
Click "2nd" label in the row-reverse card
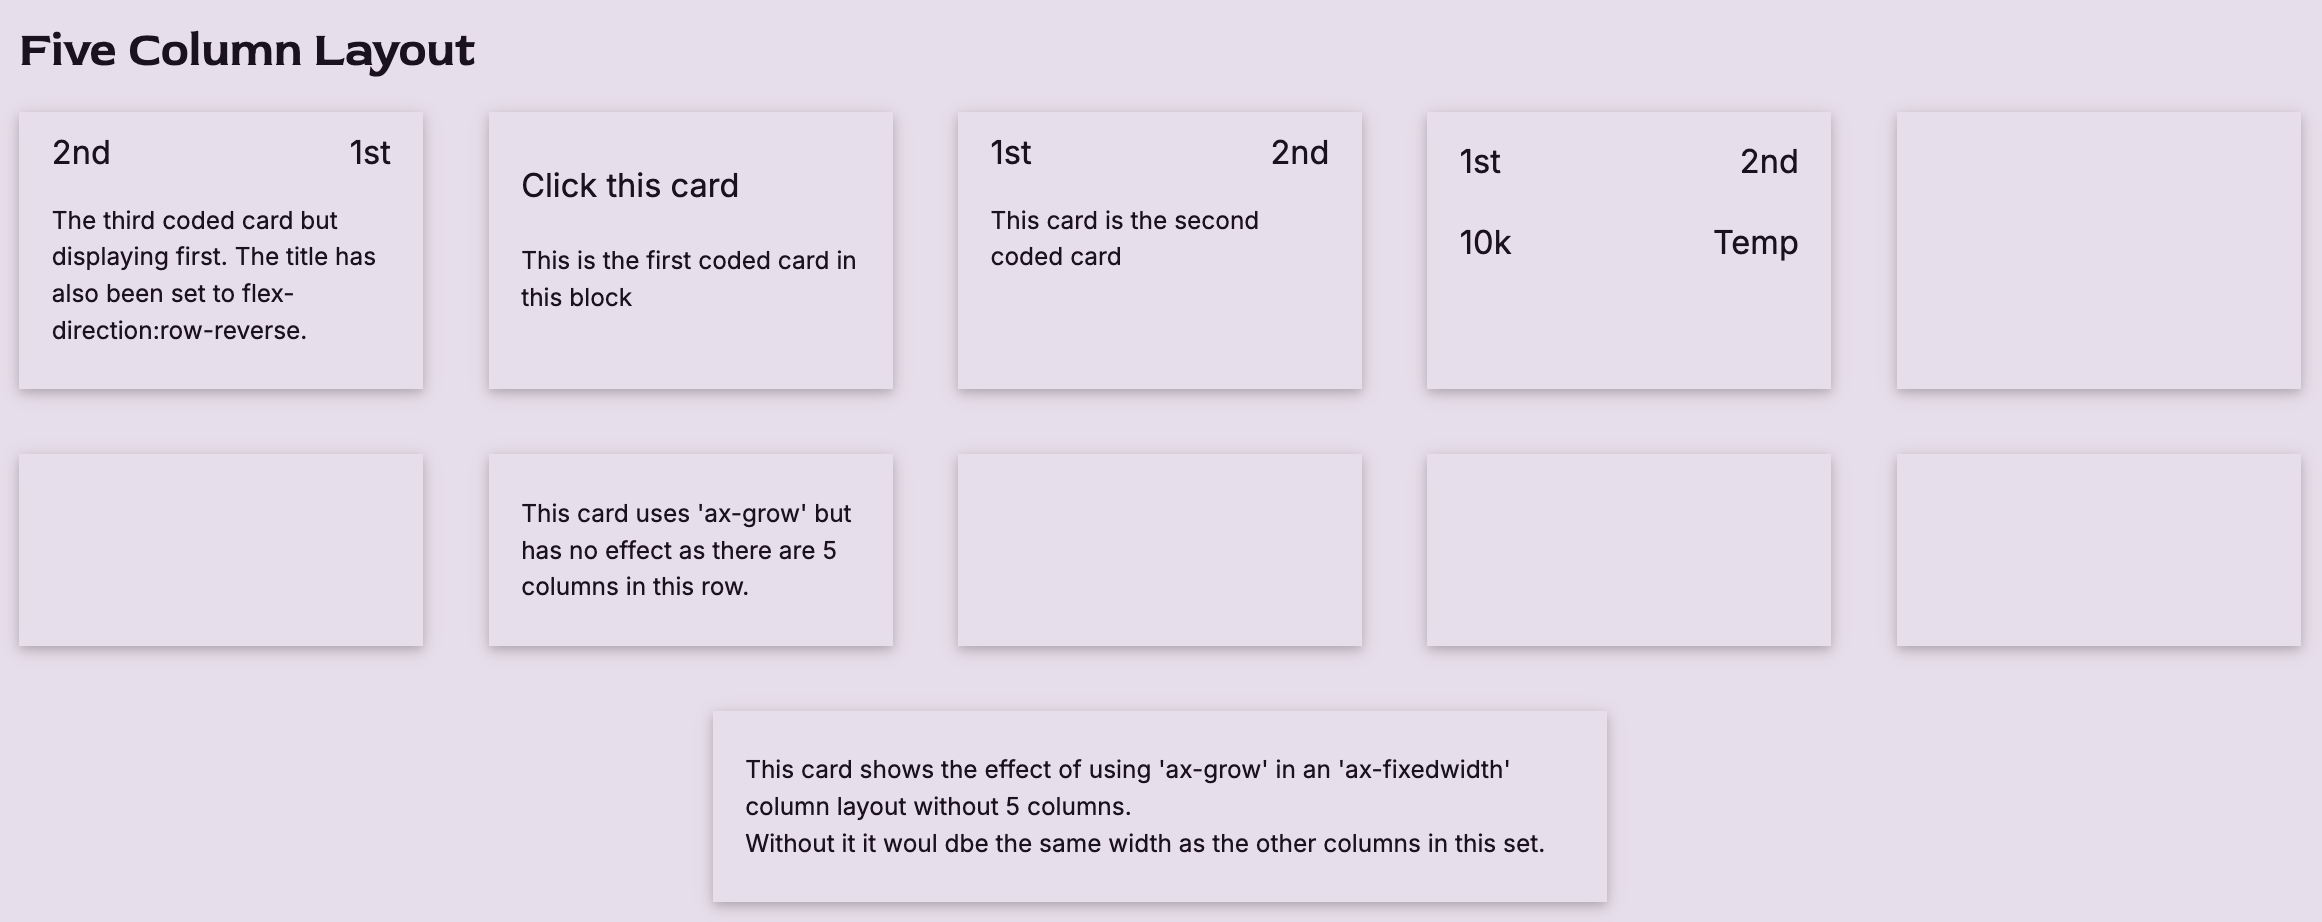click(81, 153)
